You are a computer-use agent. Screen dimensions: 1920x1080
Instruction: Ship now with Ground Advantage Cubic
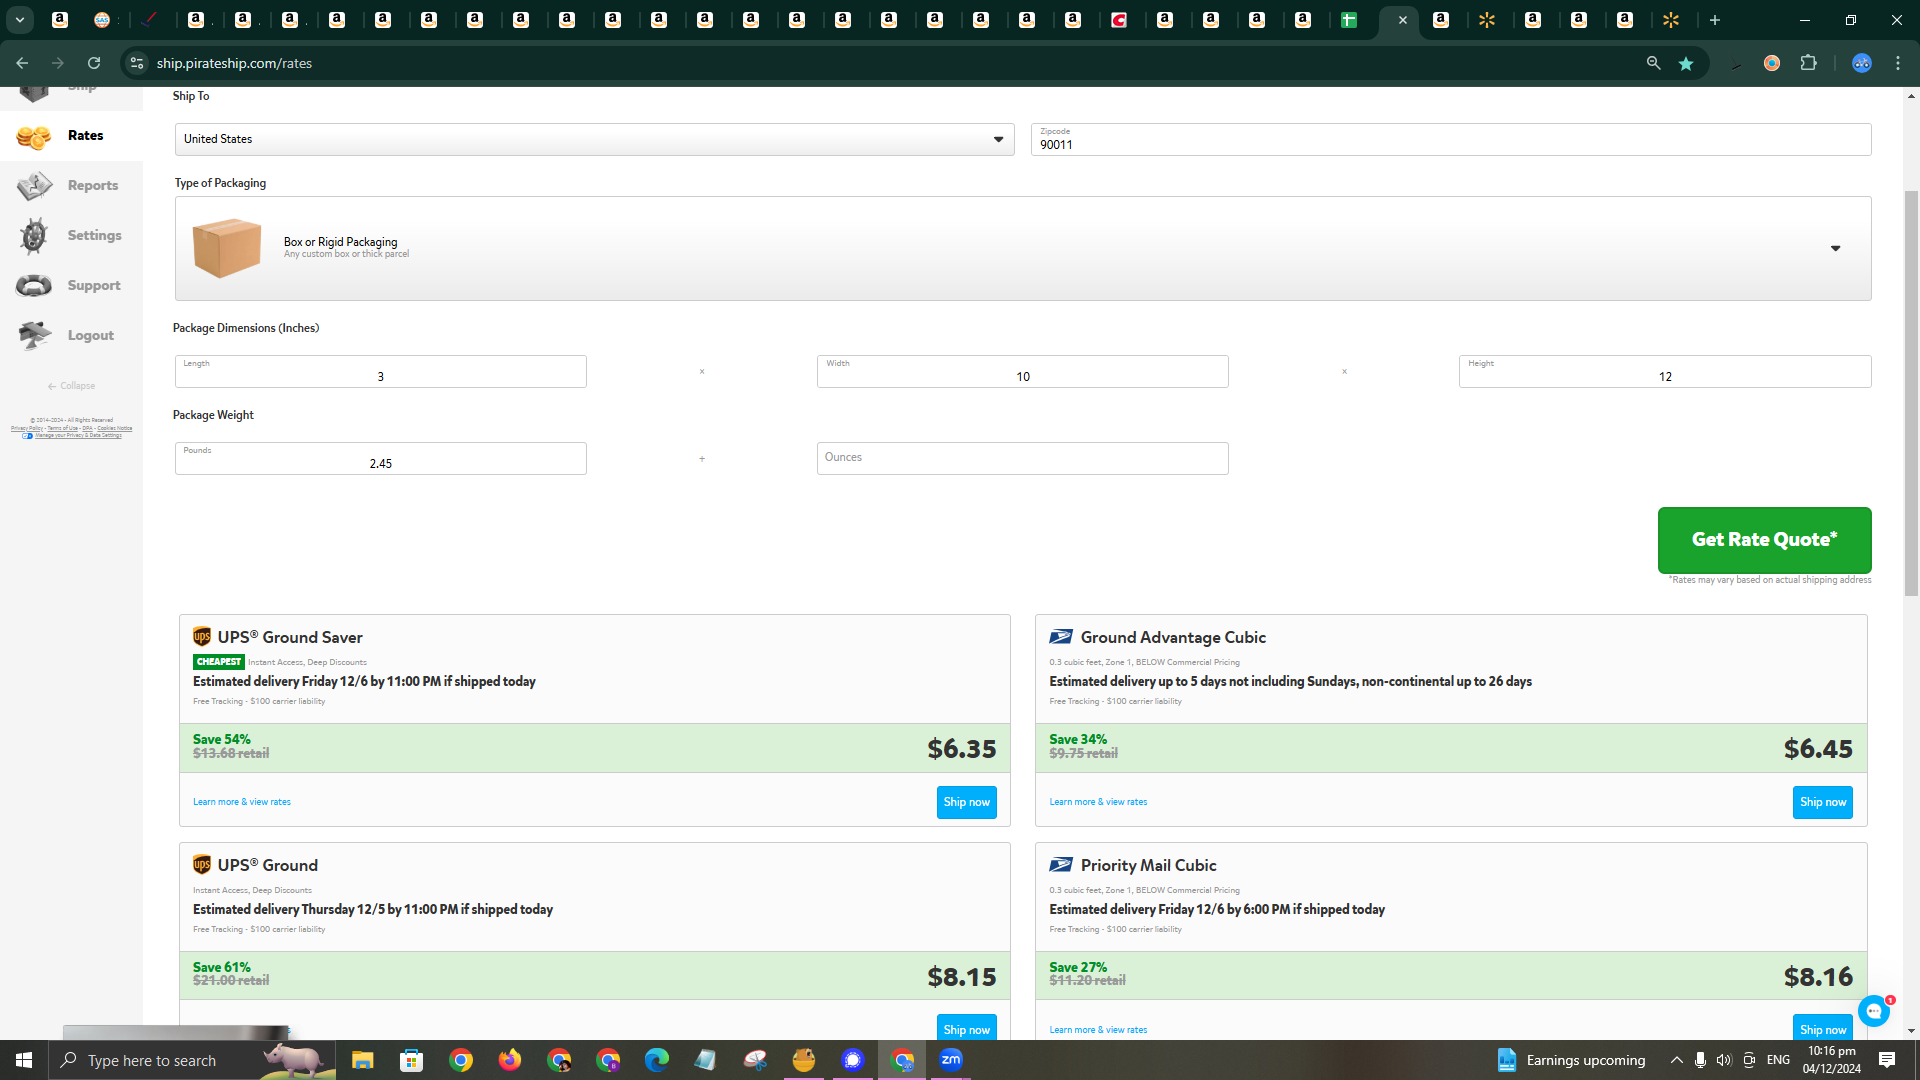[x=1822, y=802]
